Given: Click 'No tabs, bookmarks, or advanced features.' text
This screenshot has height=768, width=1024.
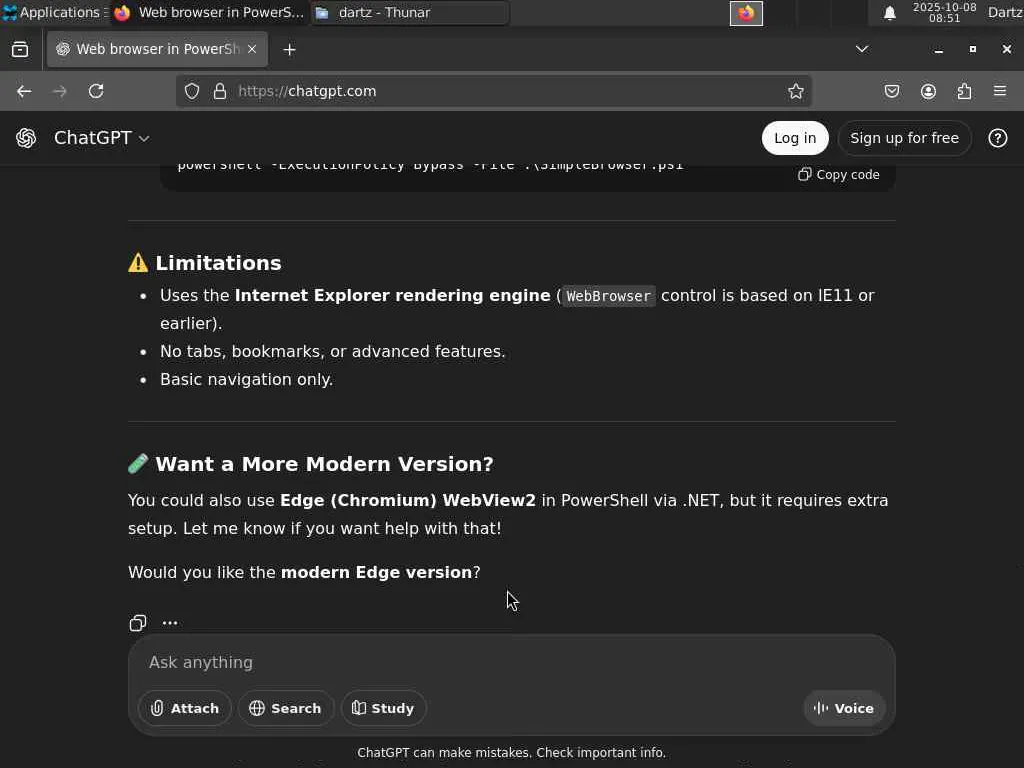Looking at the screenshot, I should (332, 351).
